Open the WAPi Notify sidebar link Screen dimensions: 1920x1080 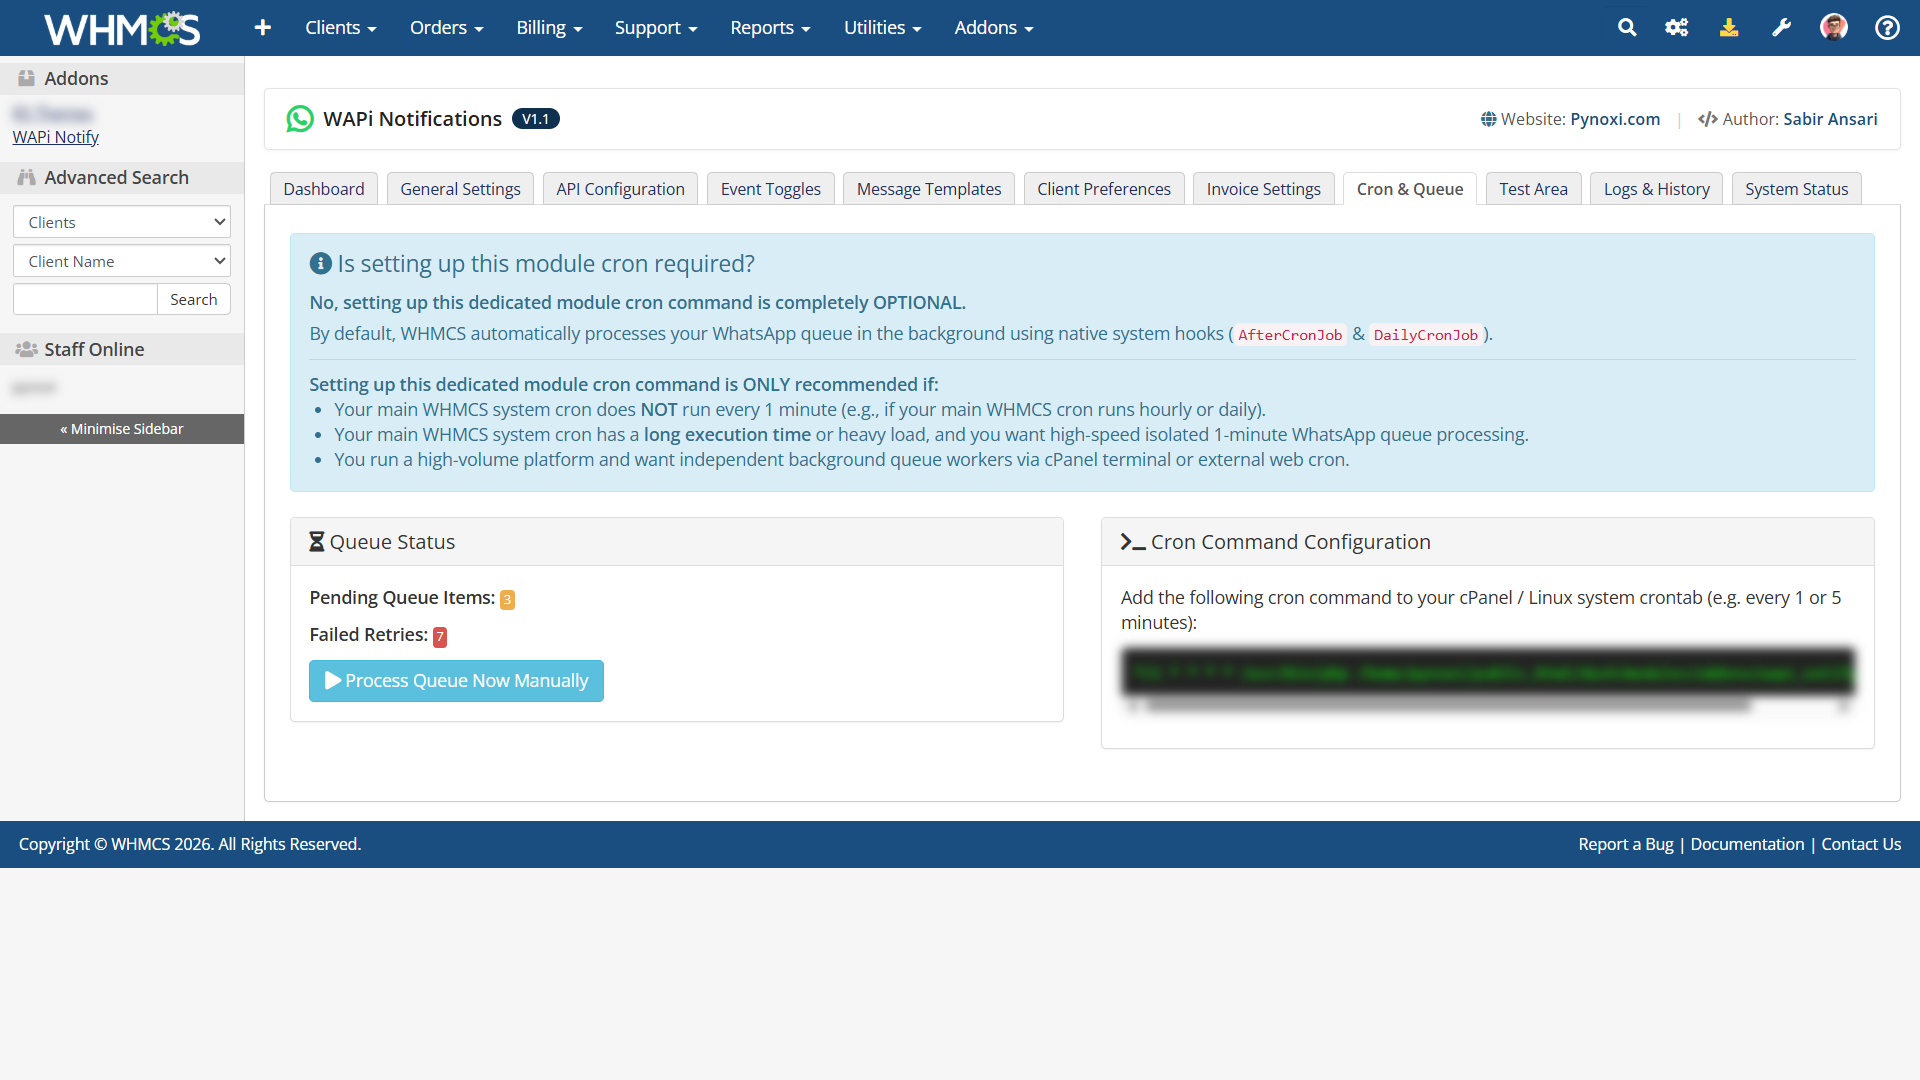56,137
